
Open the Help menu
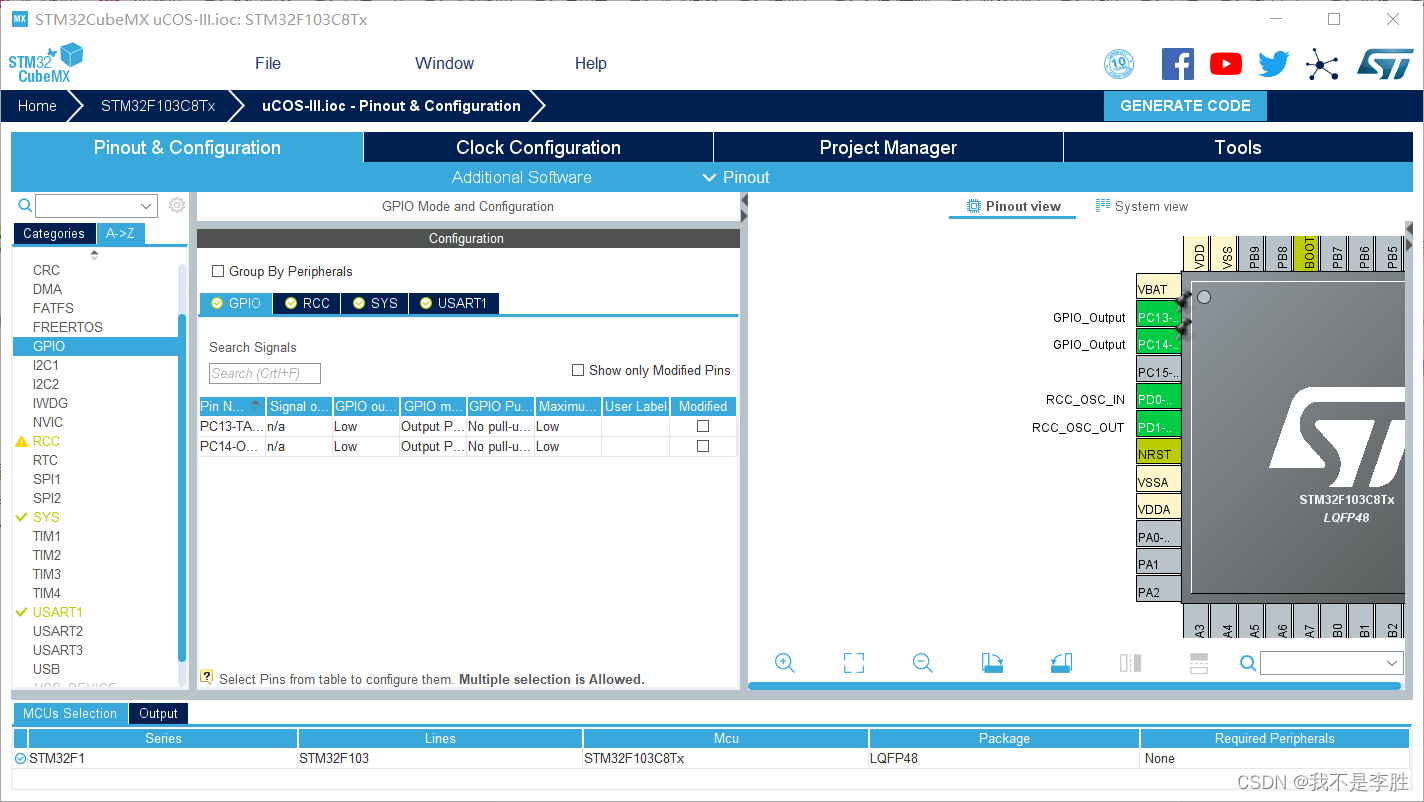click(x=591, y=63)
